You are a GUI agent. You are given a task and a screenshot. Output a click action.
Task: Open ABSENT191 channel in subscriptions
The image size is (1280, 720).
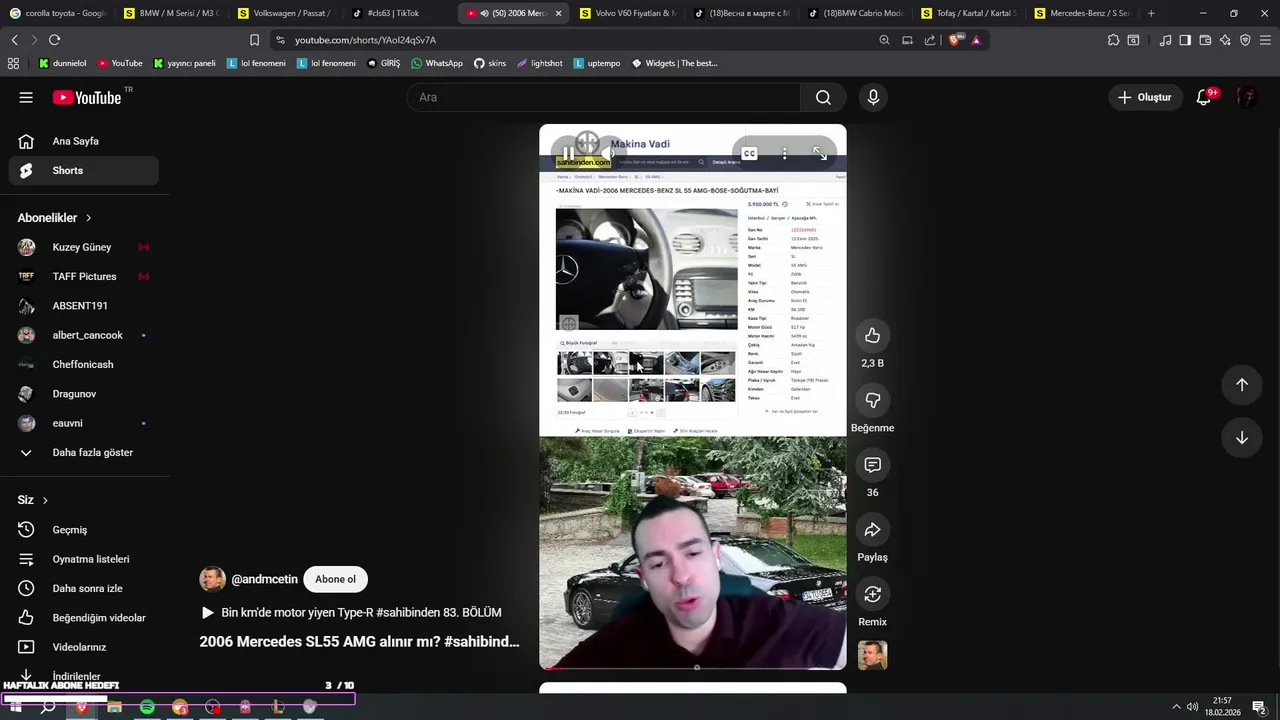(84, 306)
